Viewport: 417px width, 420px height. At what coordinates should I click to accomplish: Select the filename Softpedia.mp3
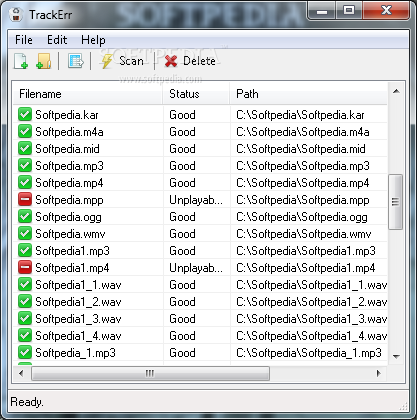(70, 166)
